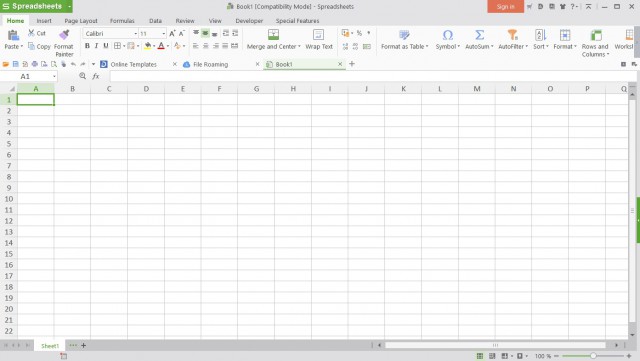Click the Select All corner of the grid

tap(9, 89)
